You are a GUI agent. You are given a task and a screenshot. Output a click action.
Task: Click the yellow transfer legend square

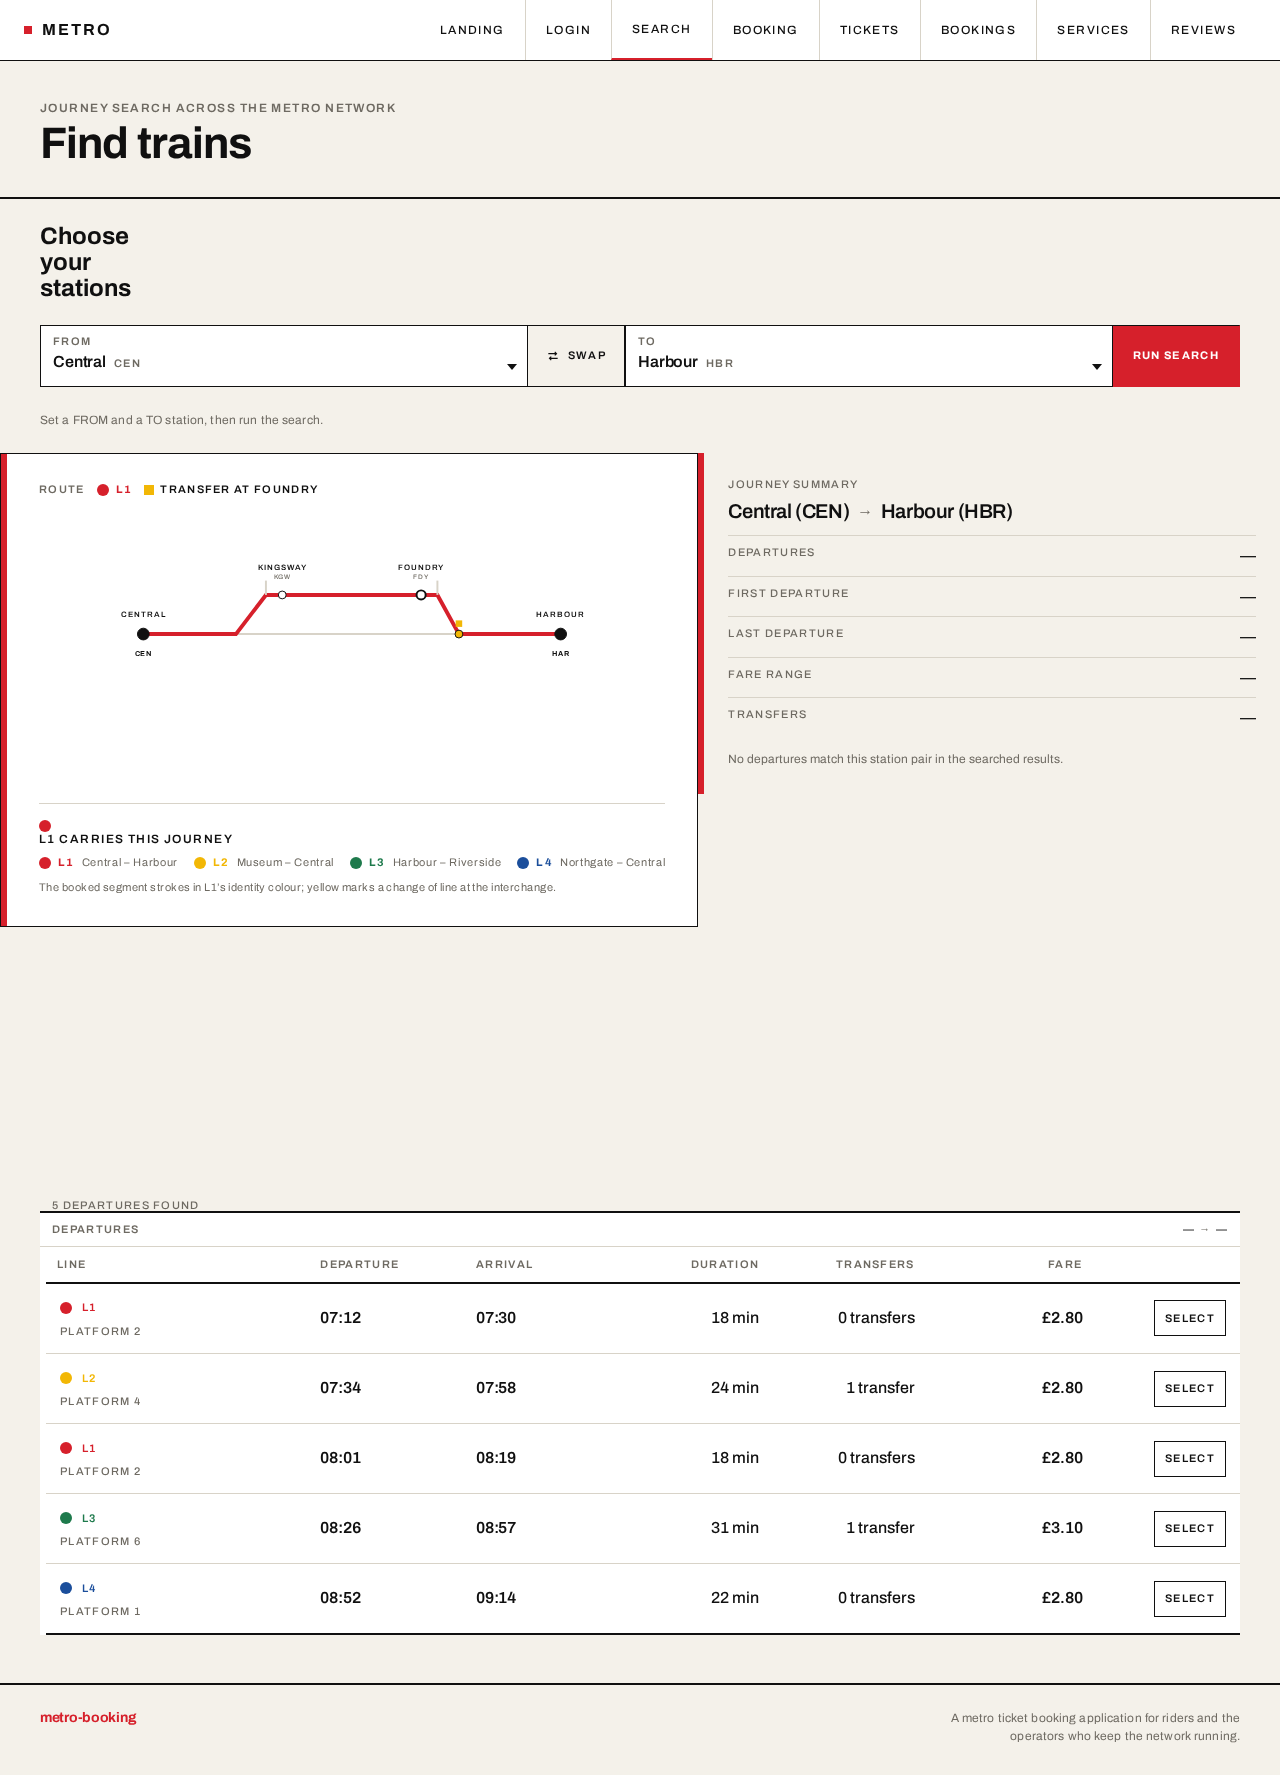point(149,490)
